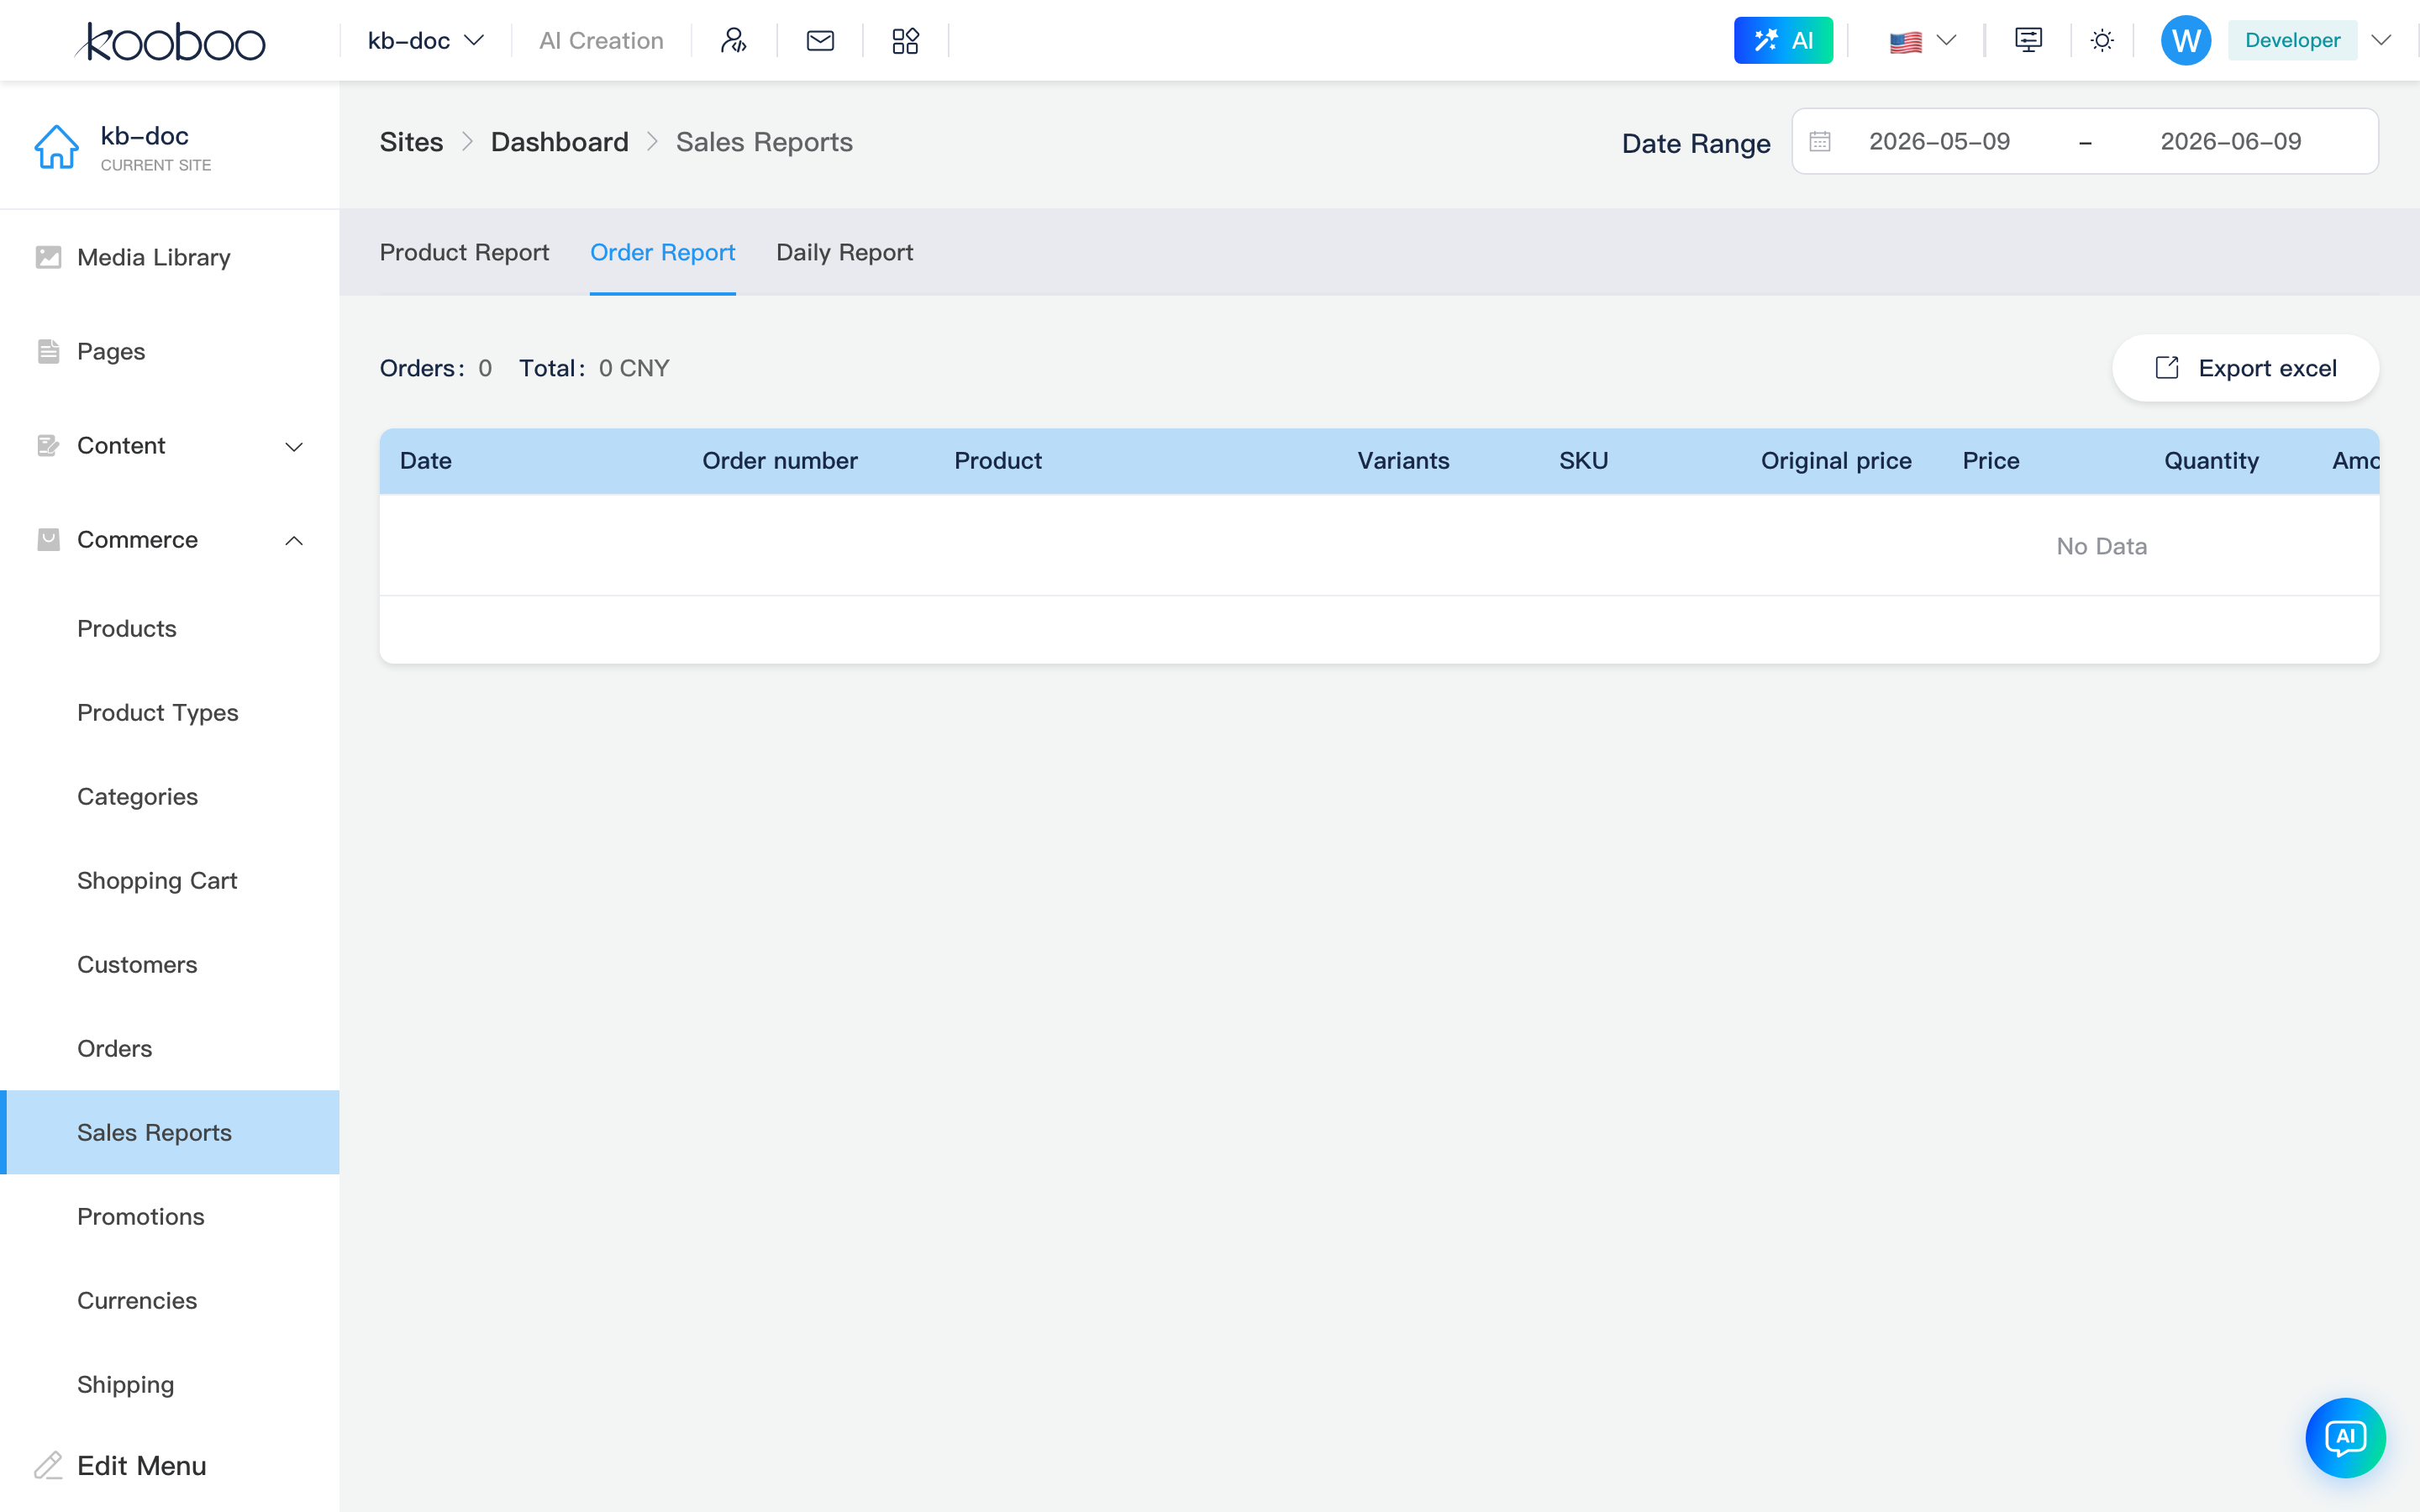Click the Variants column header
The image size is (2420, 1512).
click(x=1403, y=461)
